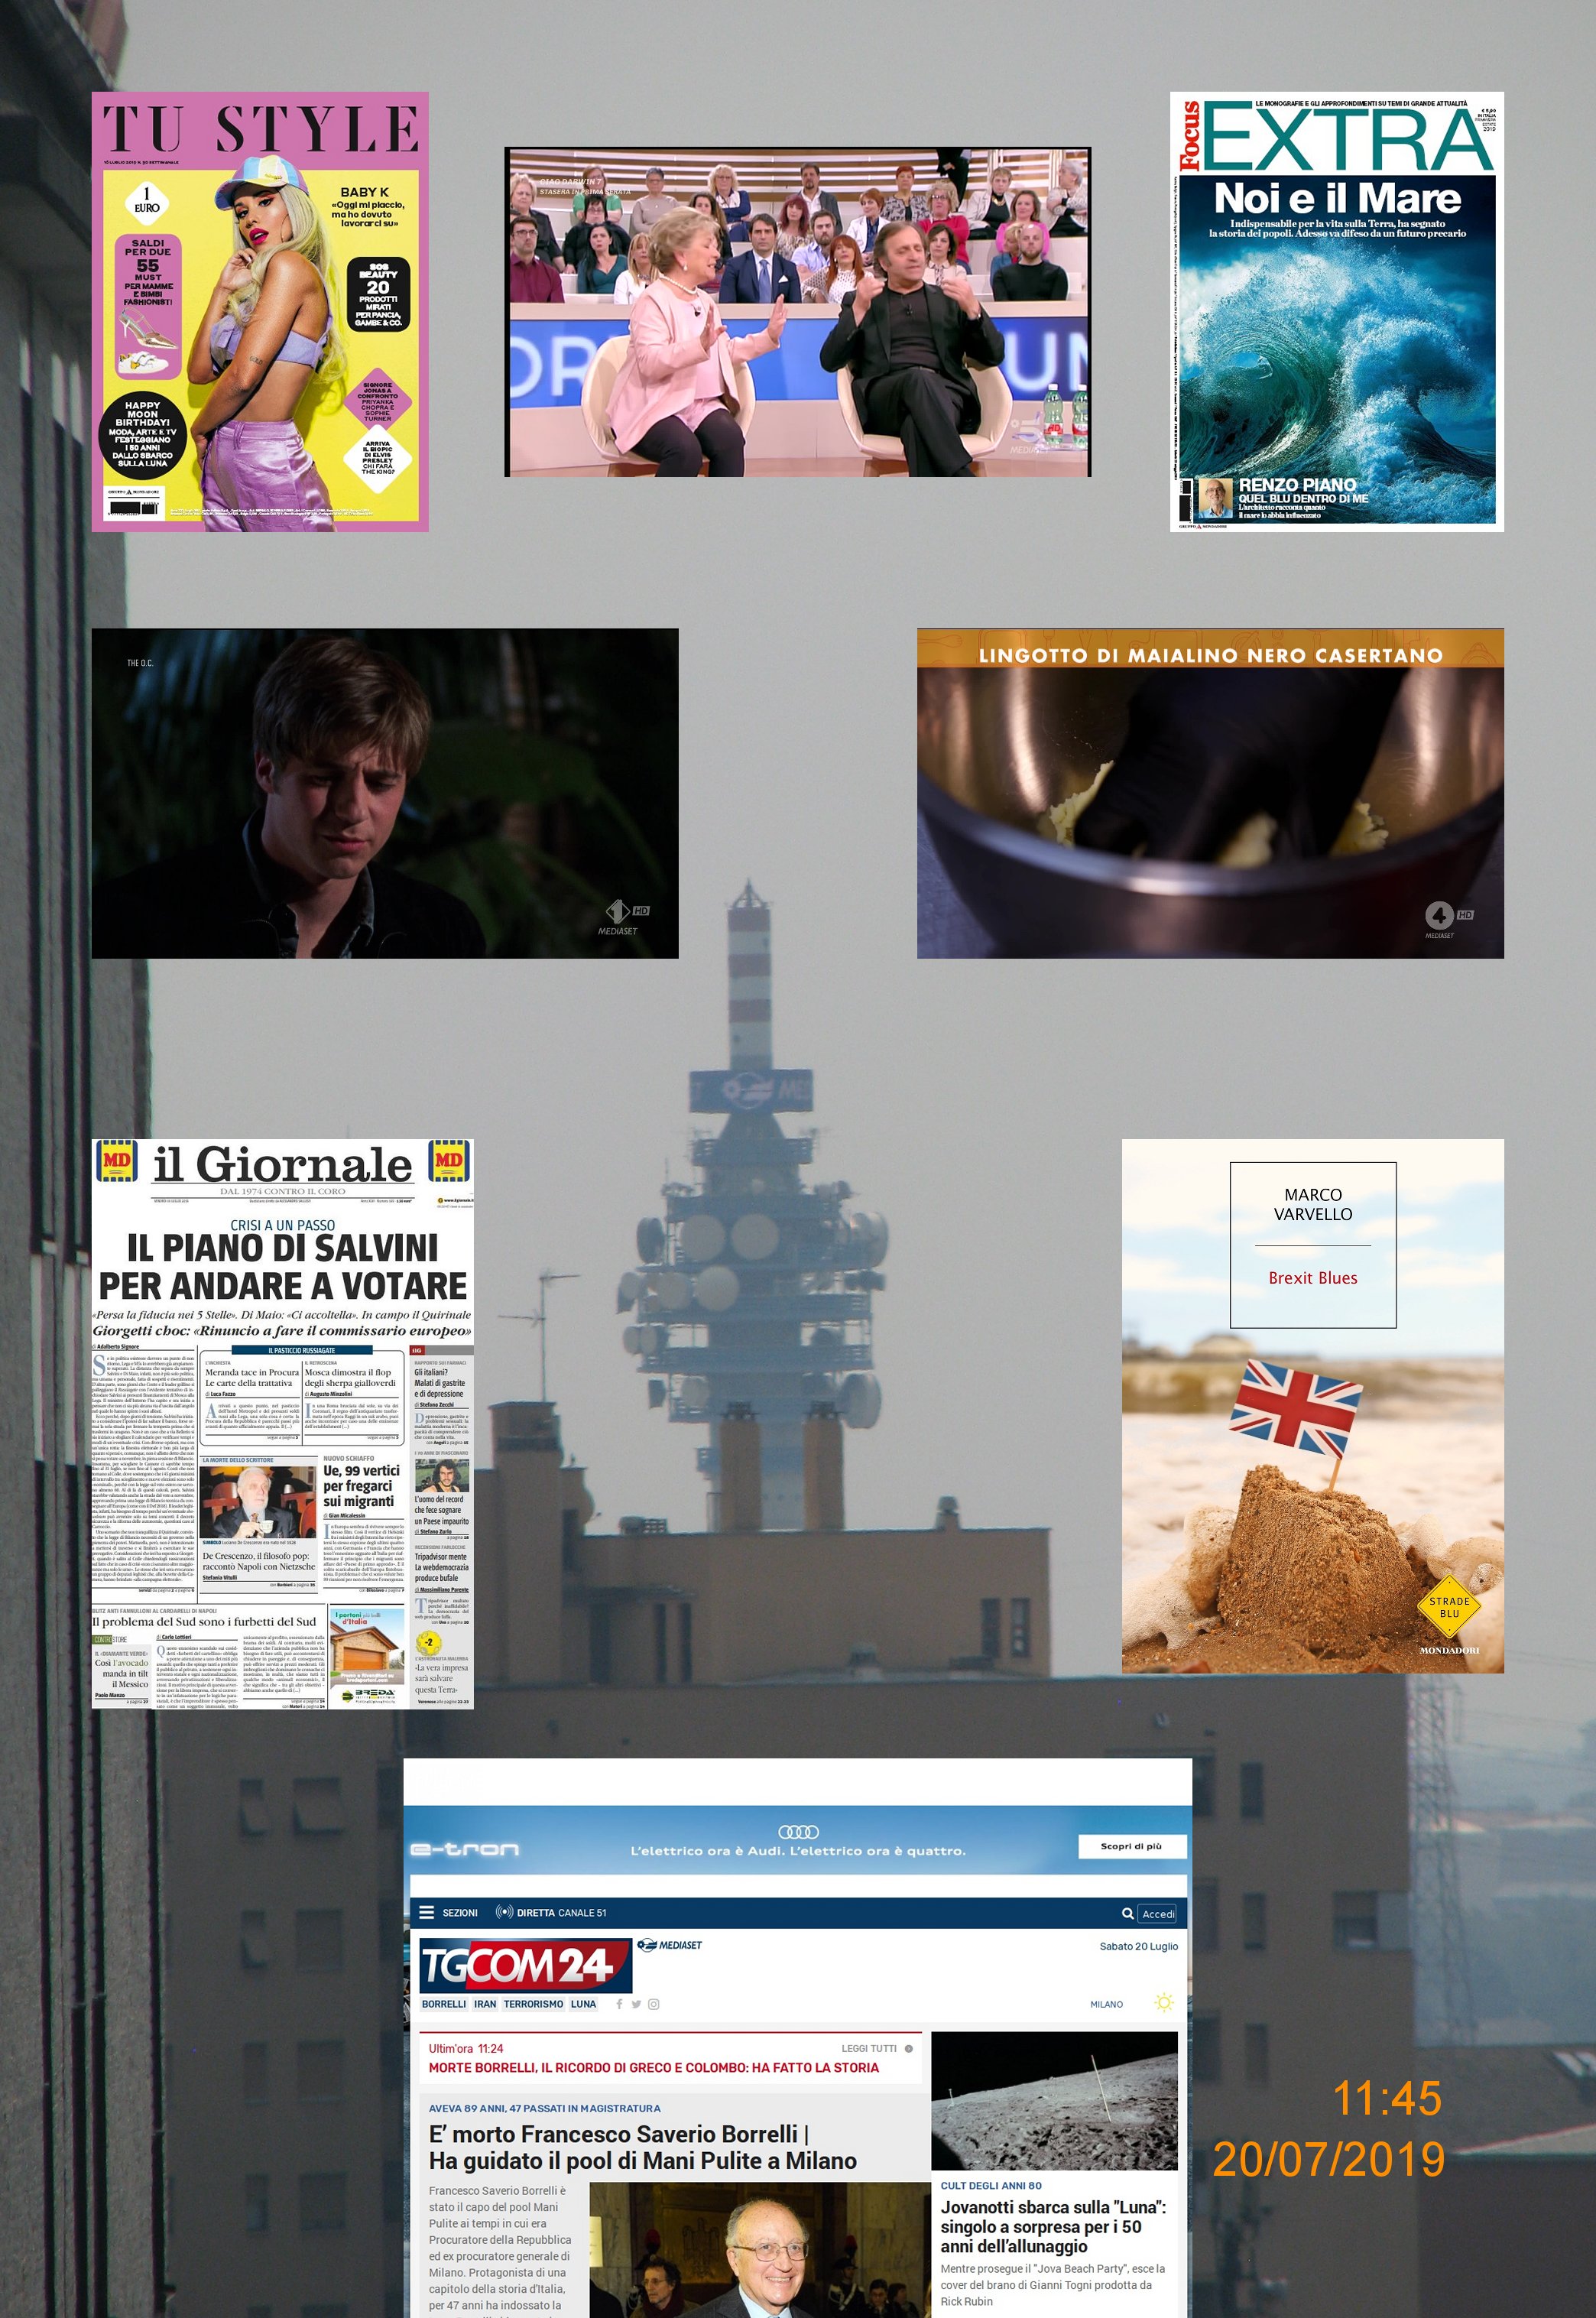Open the TGCOM24 Instagram icon
Image resolution: width=1596 pixels, height=2318 pixels.
[653, 2003]
